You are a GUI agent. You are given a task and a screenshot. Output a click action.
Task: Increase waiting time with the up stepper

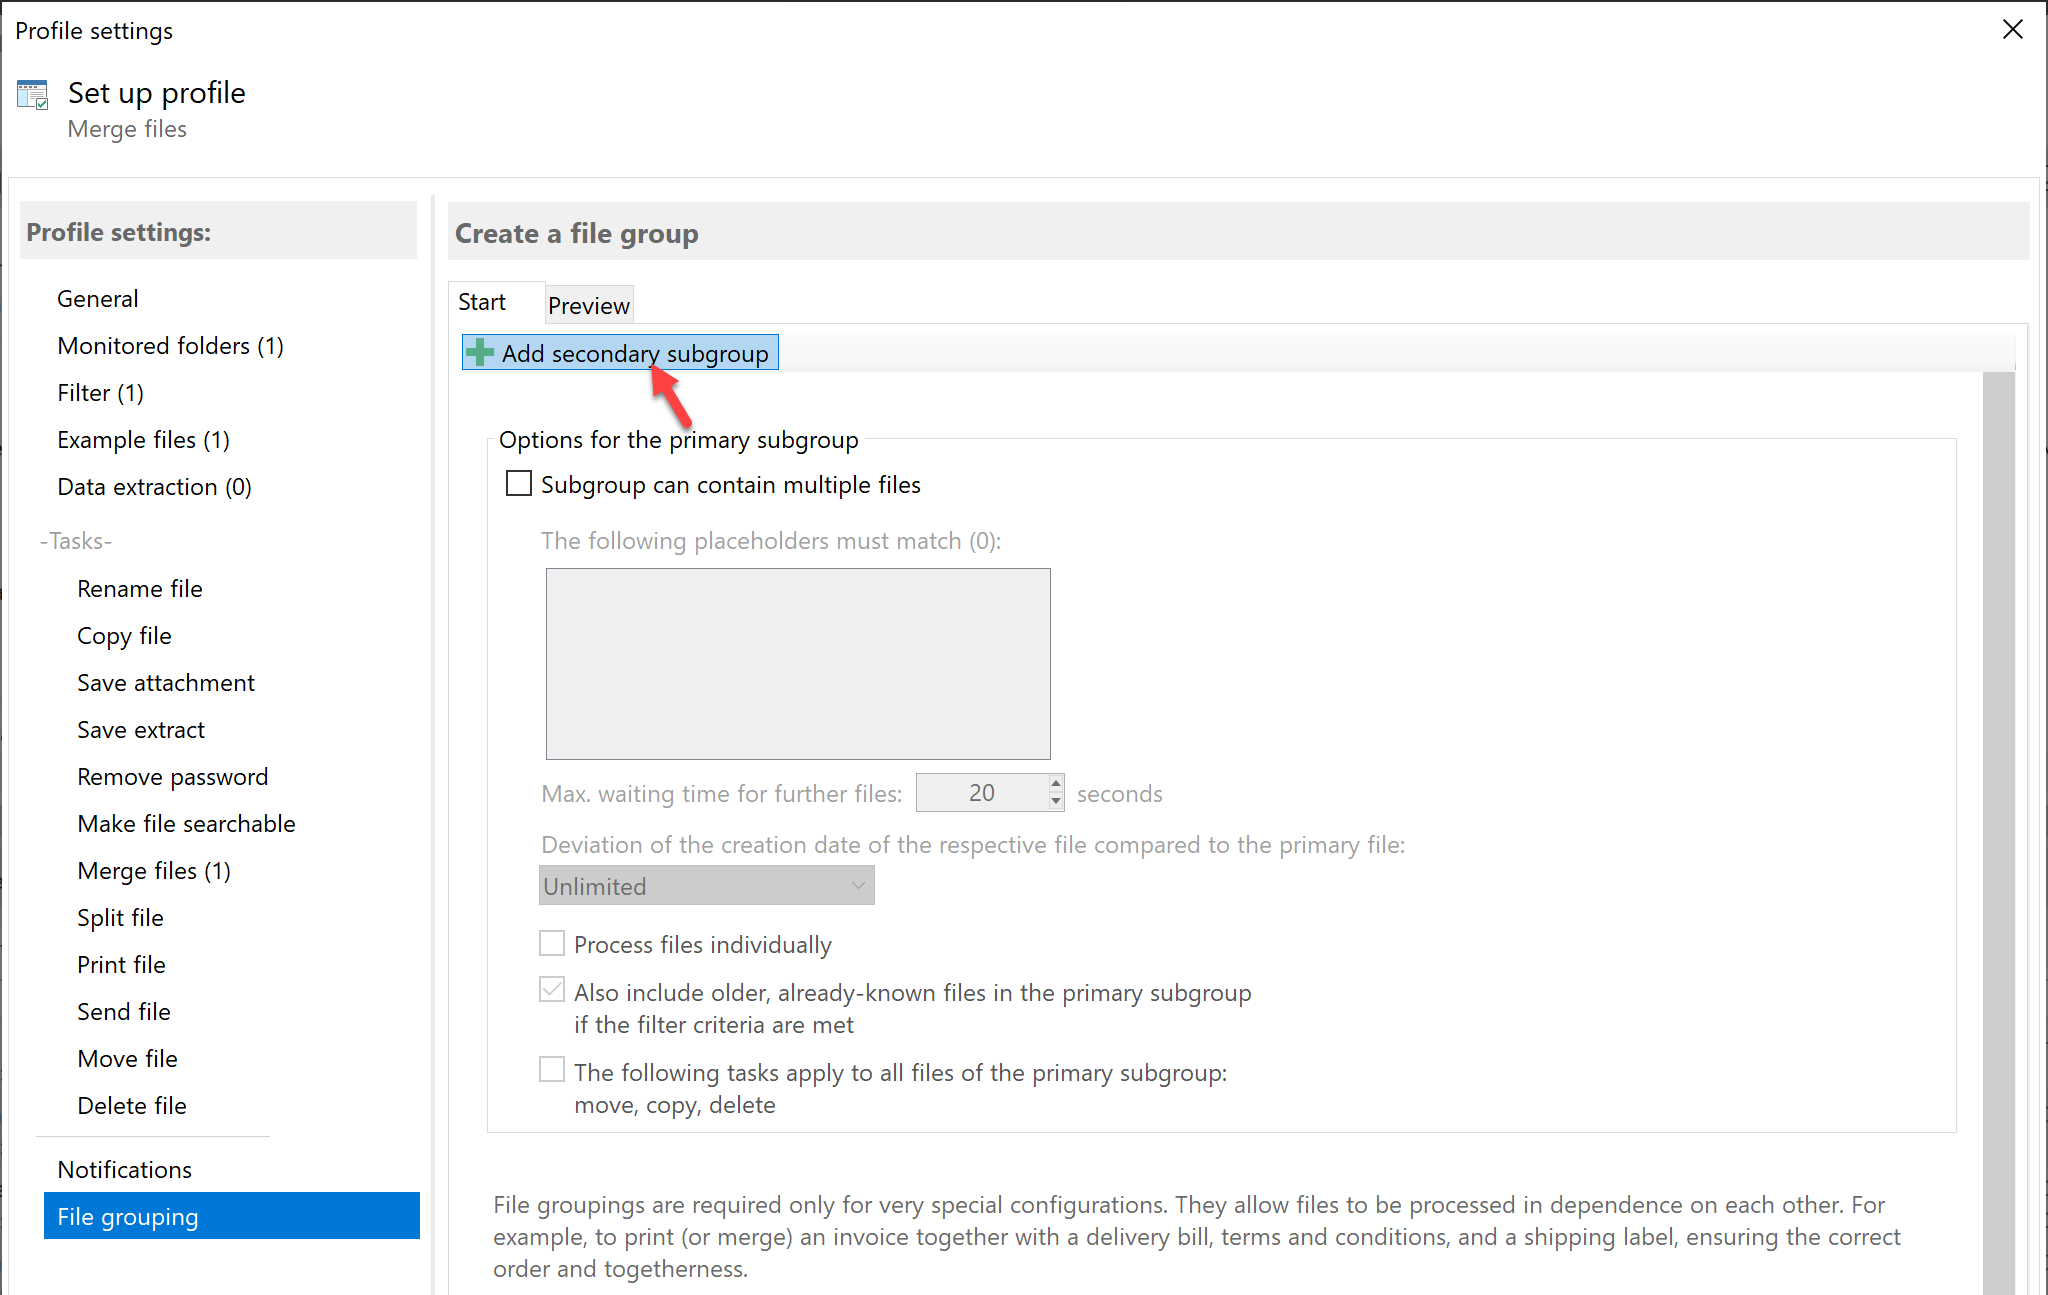click(1054, 785)
